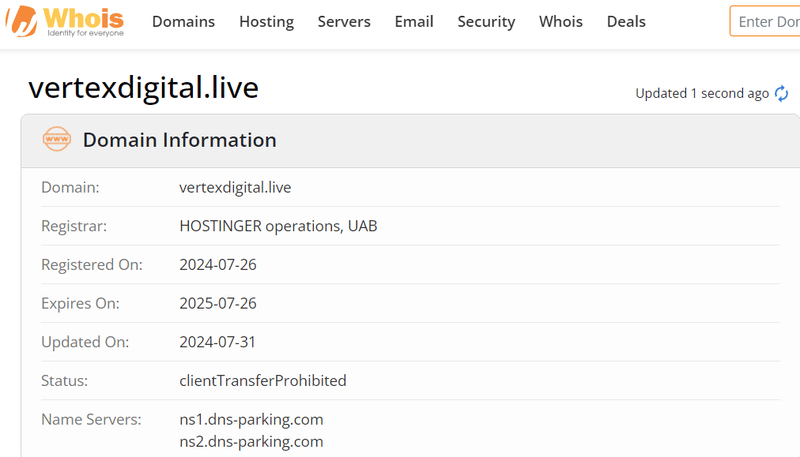The image size is (800, 457).
Task: Select the domain value vertexdigital.live in the table
Action: [x=235, y=187]
